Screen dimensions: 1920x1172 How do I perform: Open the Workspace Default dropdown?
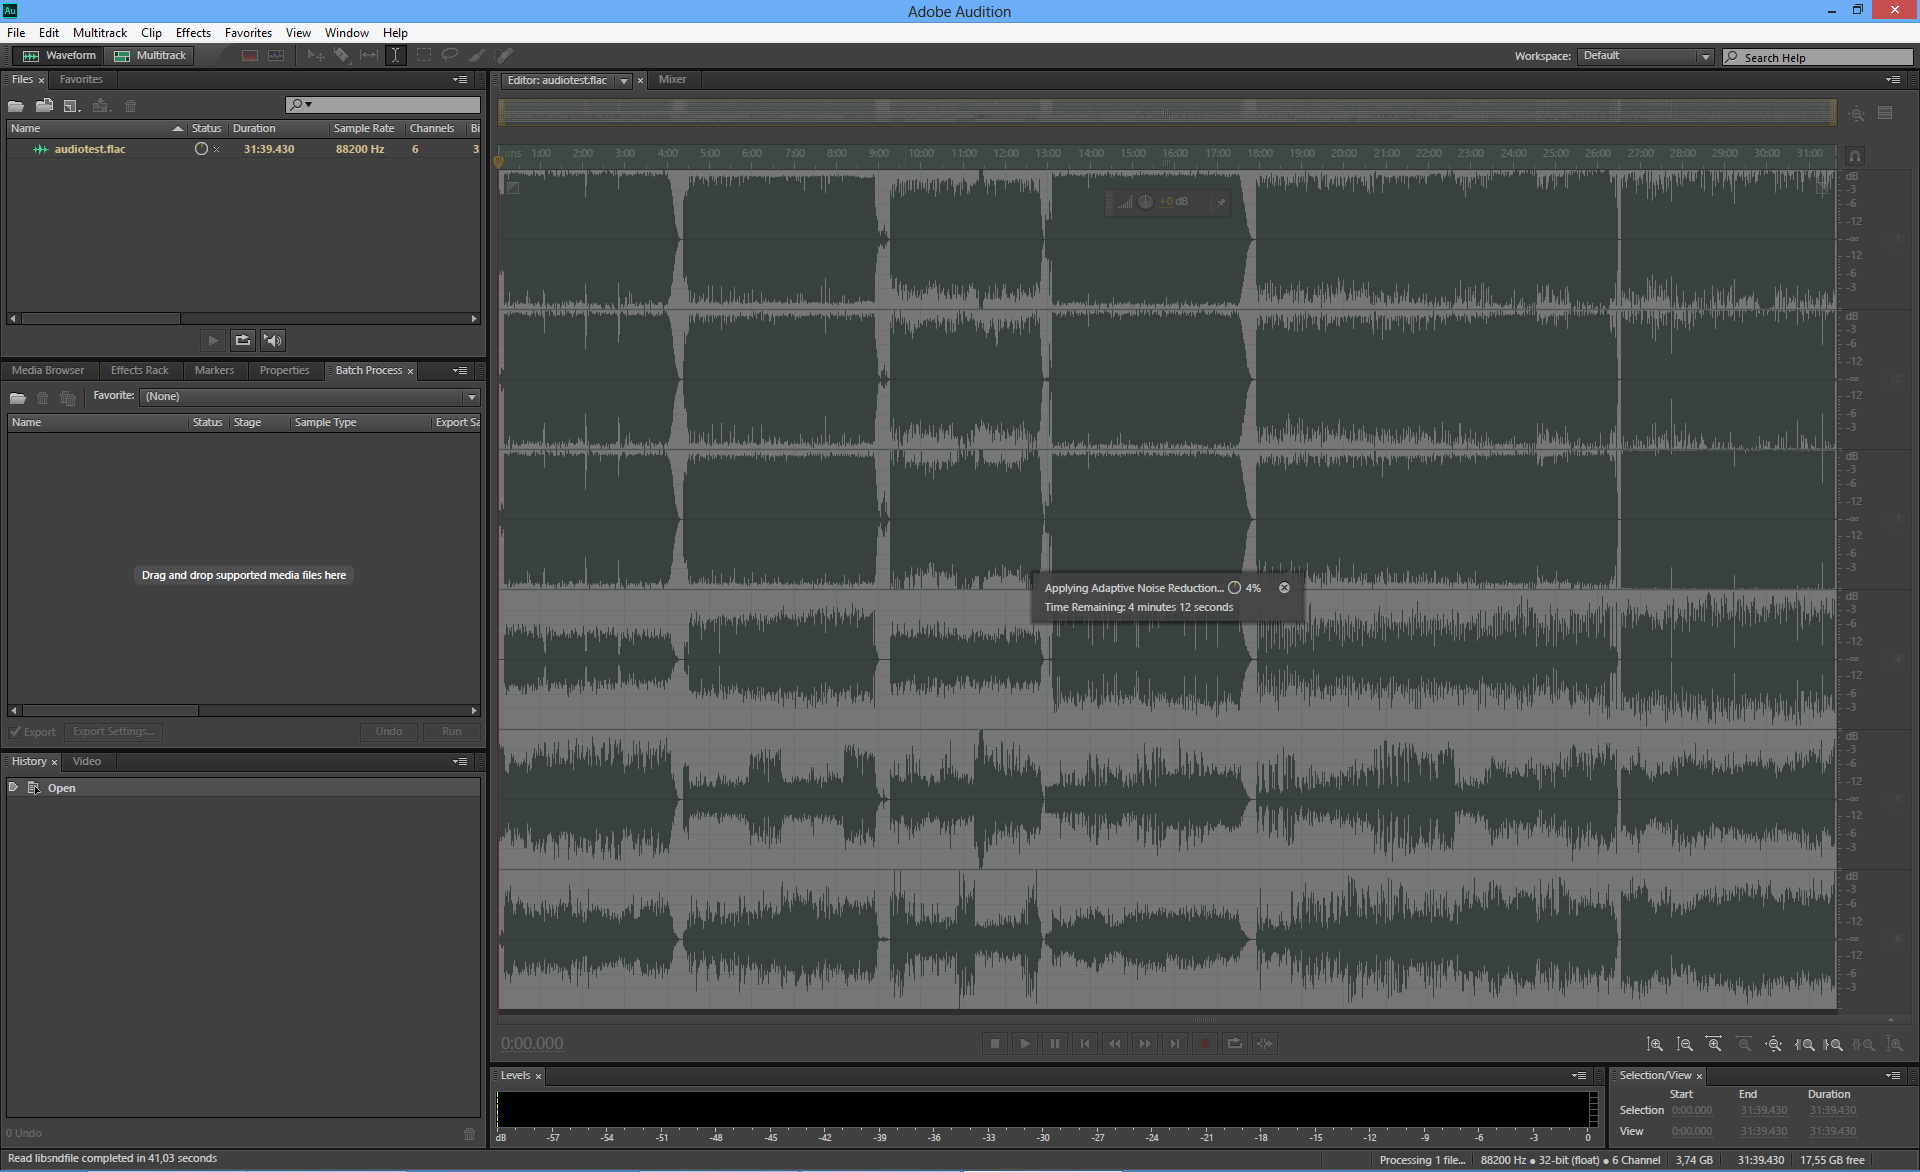tap(1646, 57)
